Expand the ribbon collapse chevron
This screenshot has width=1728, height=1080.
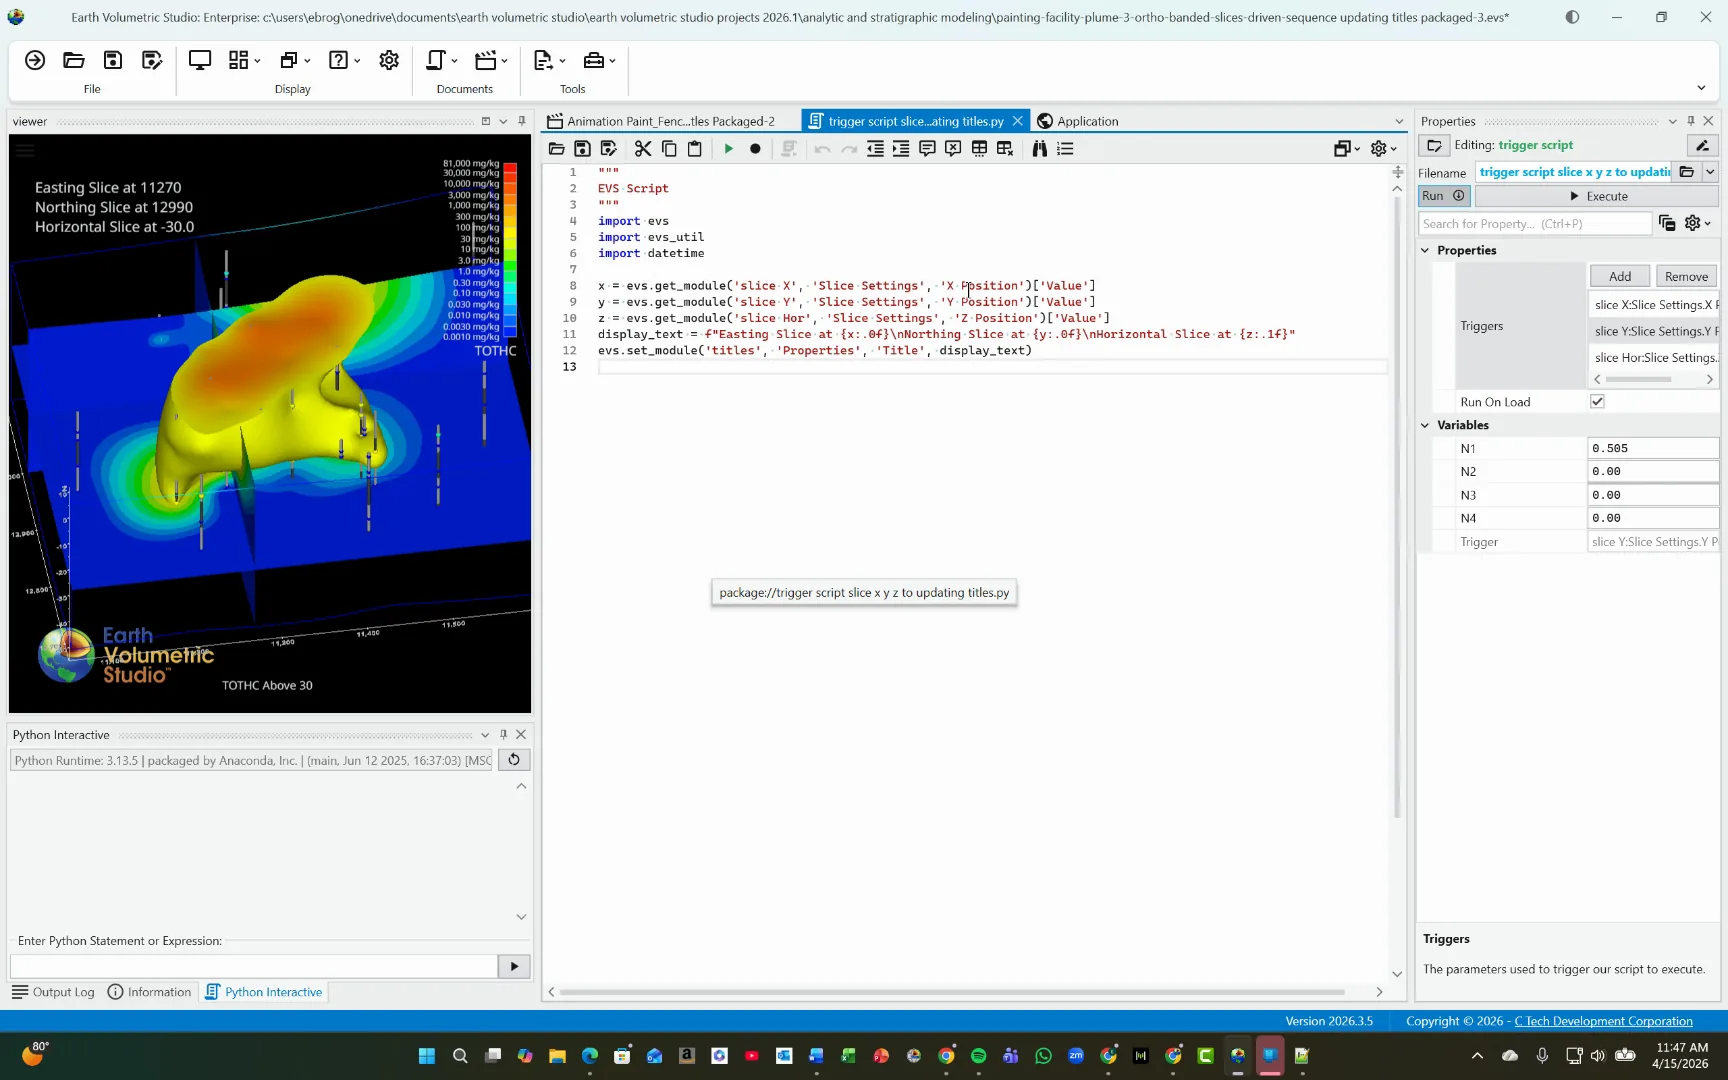[x=1701, y=88]
